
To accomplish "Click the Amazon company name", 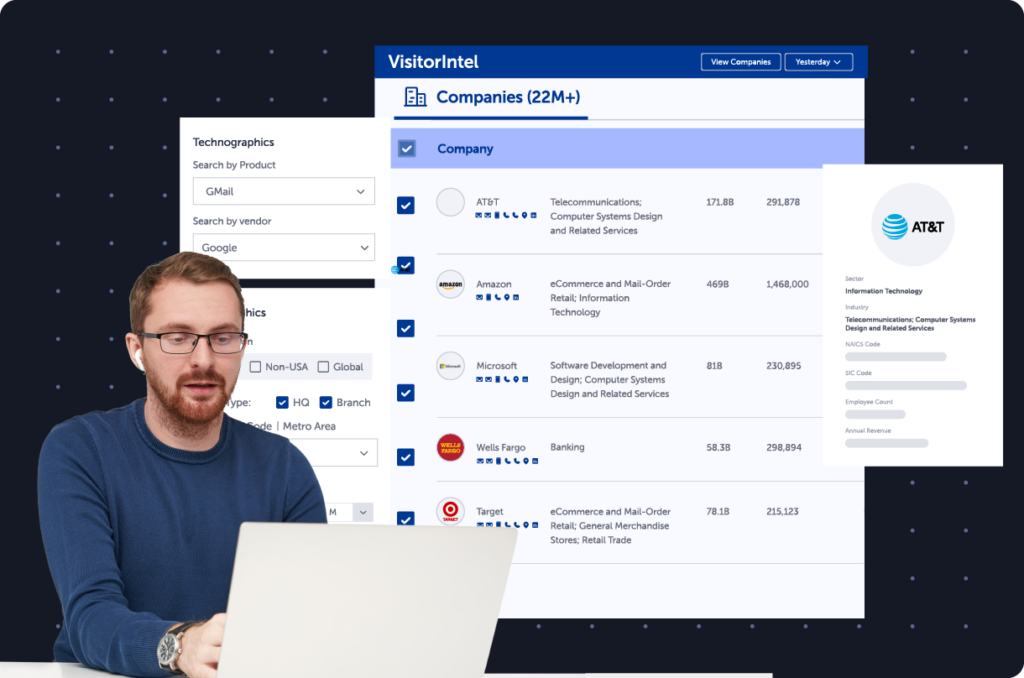I will coord(494,284).
